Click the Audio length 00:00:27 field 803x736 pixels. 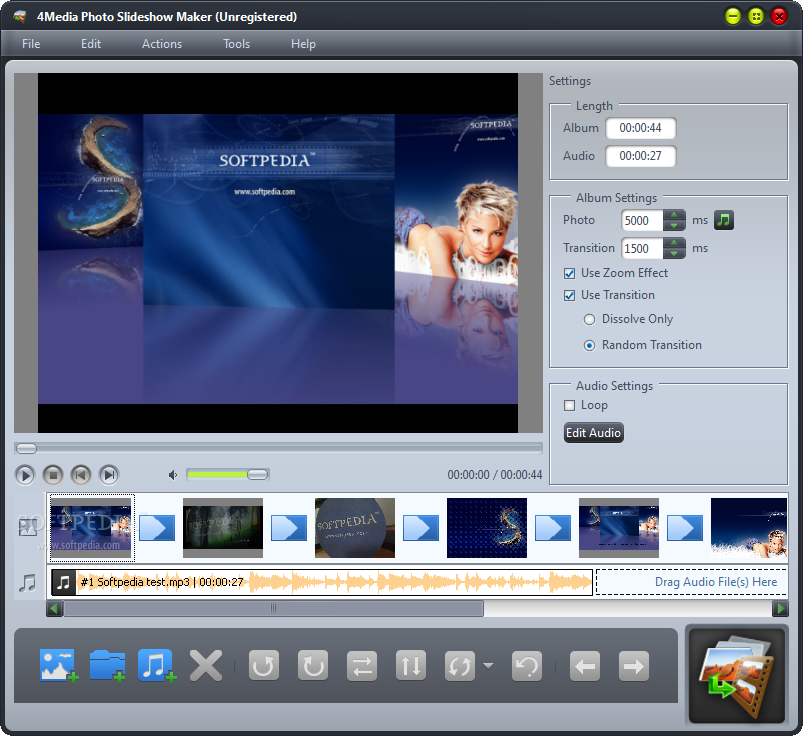point(641,156)
